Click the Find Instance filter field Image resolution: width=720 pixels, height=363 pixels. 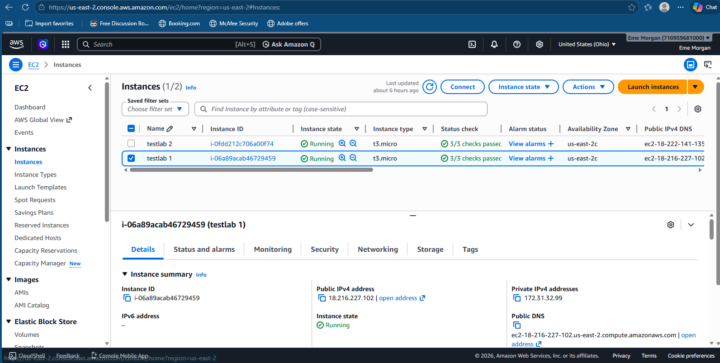click(341, 109)
